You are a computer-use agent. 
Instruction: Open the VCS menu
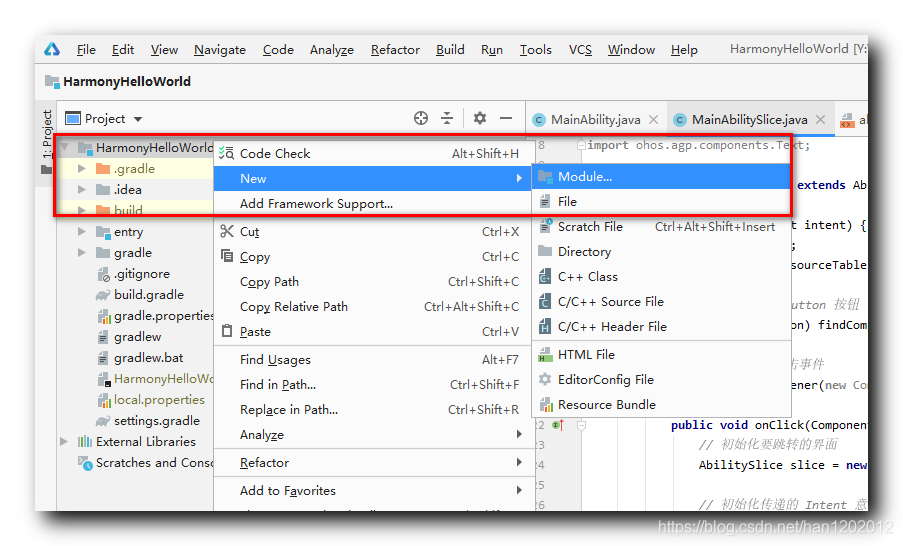(x=580, y=50)
